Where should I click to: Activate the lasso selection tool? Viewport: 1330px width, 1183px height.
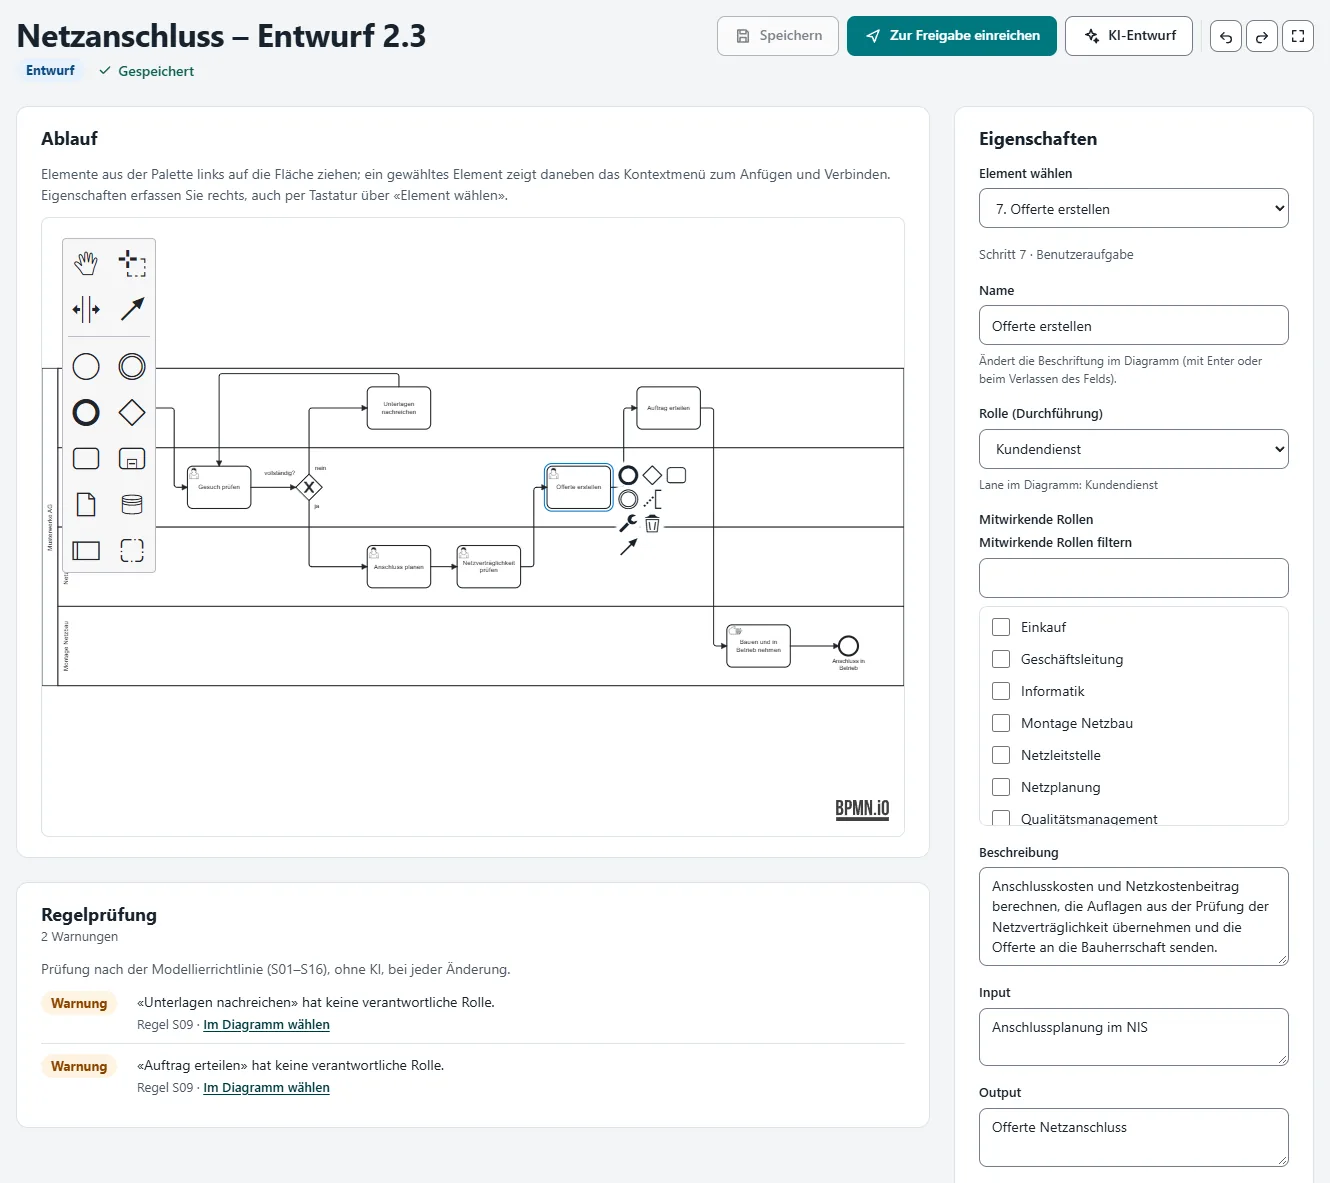click(132, 264)
